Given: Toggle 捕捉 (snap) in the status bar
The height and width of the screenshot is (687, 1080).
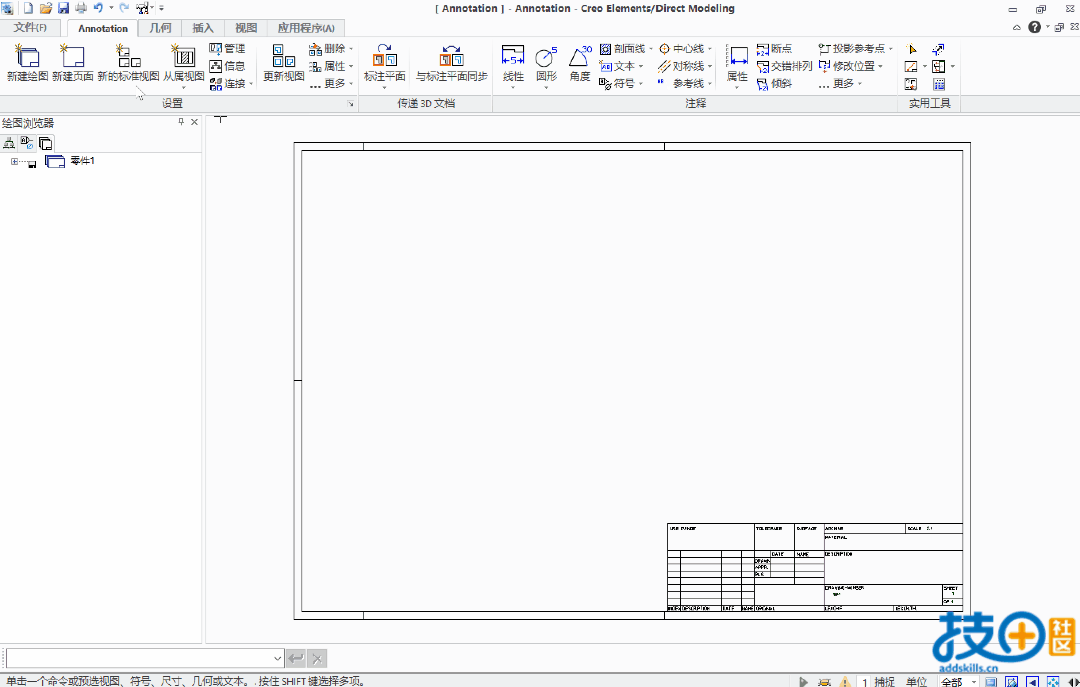Looking at the screenshot, I should point(884,681).
